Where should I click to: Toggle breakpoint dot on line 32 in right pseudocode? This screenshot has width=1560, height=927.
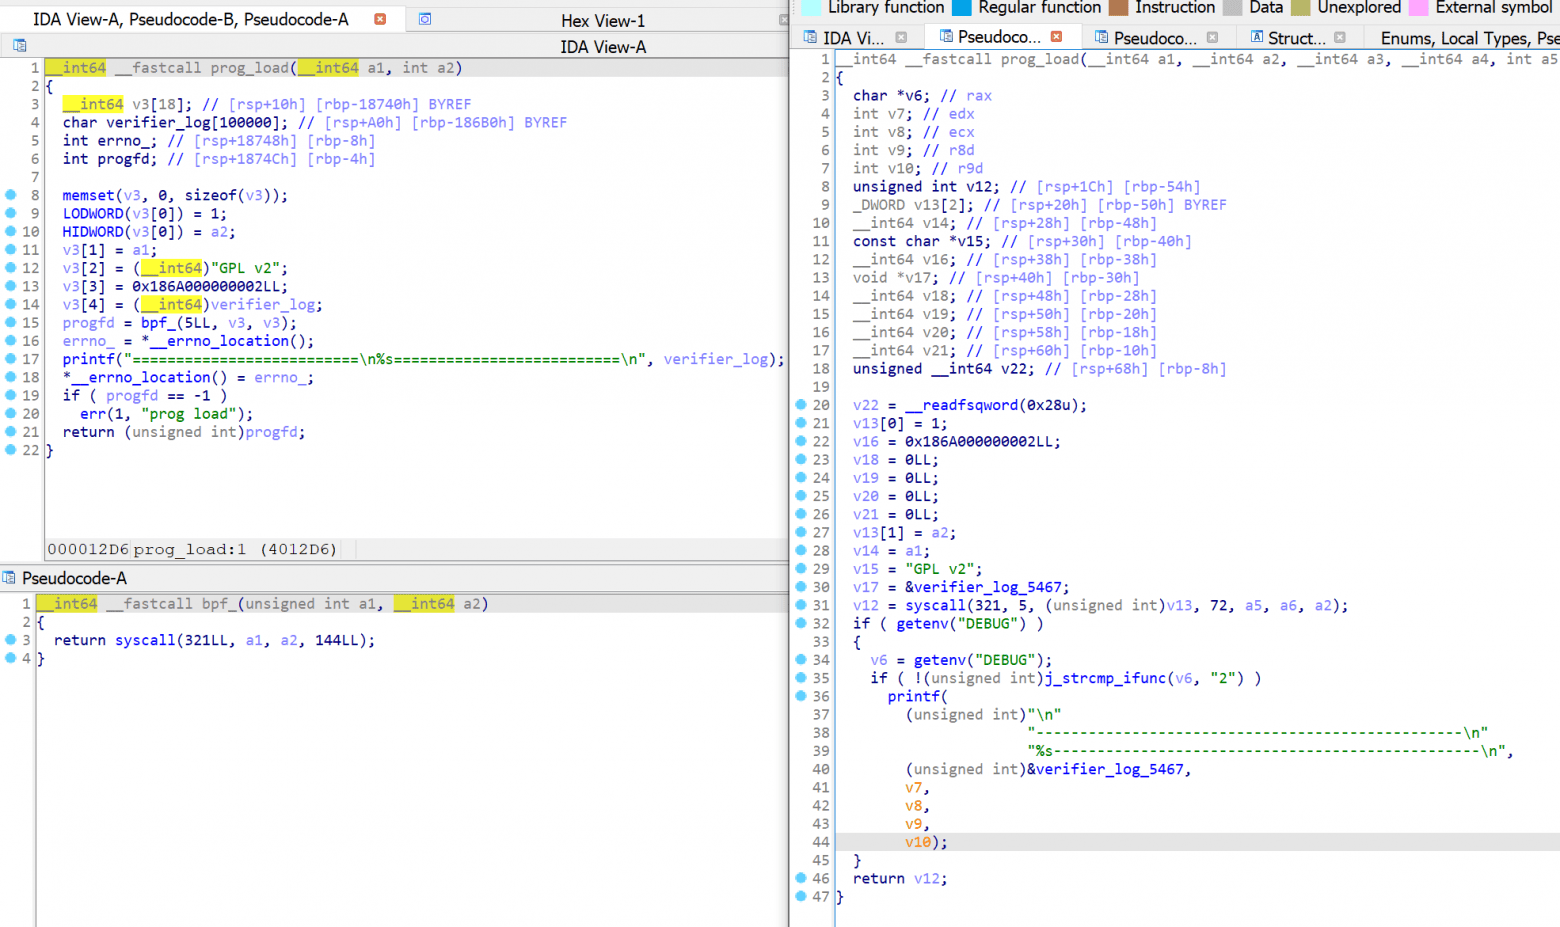[x=801, y=623]
